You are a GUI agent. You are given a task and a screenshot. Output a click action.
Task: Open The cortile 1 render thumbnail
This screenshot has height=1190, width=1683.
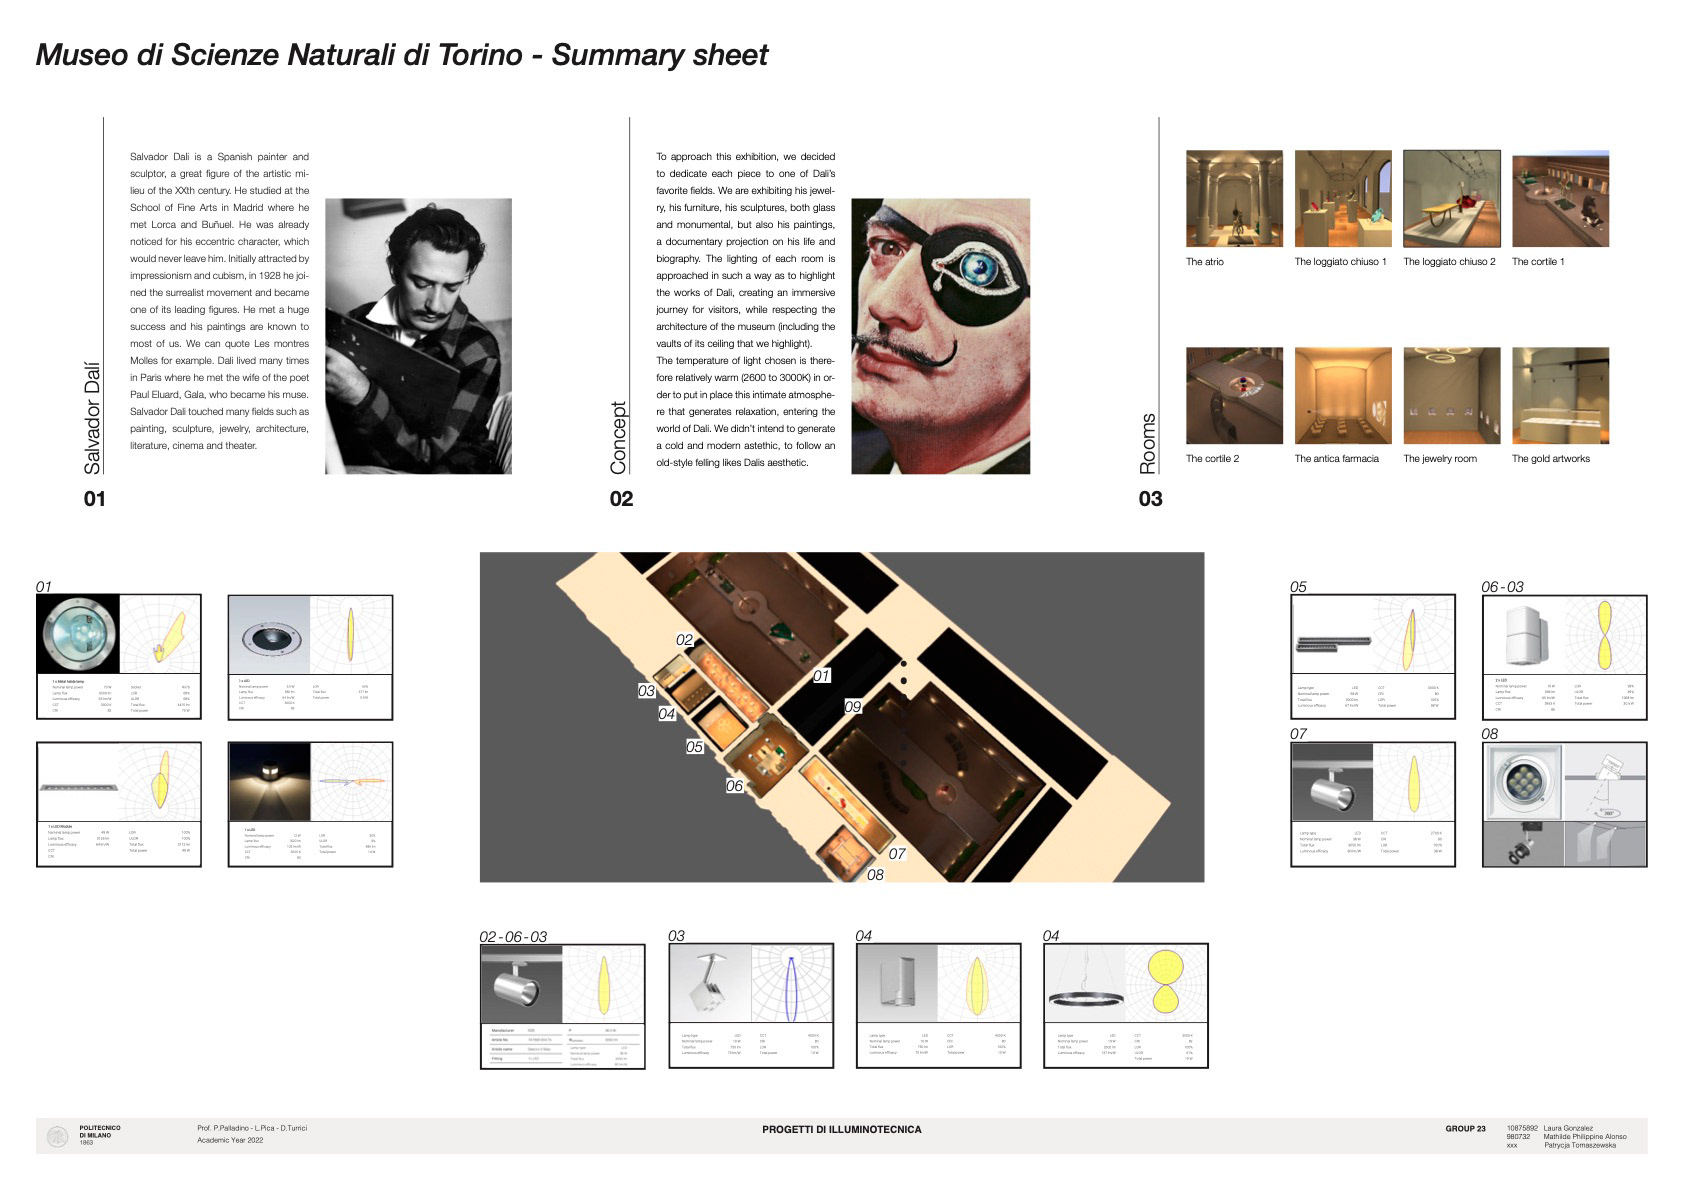[1560, 199]
